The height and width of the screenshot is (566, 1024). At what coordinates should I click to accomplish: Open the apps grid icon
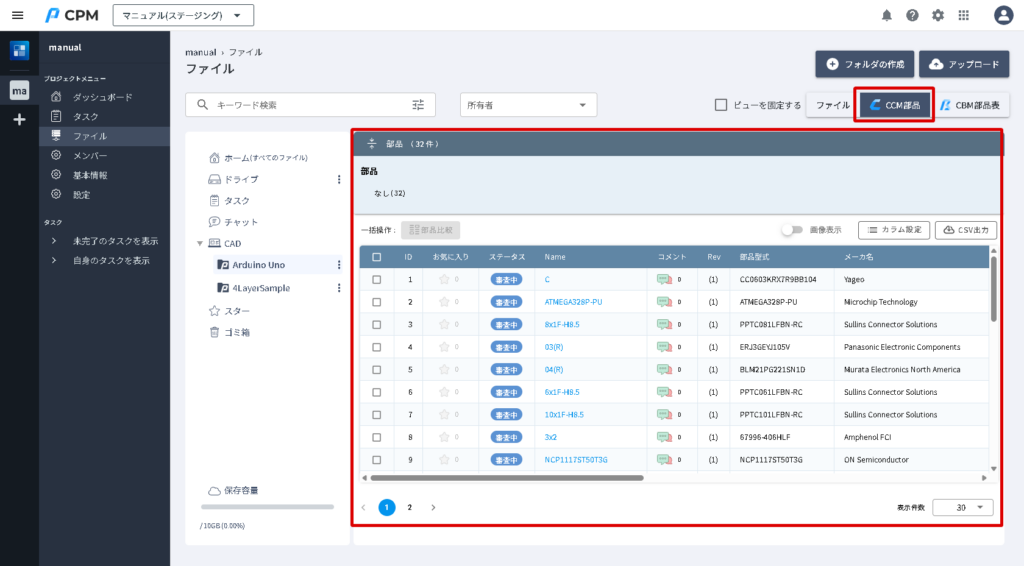click(x=964, y=15)
